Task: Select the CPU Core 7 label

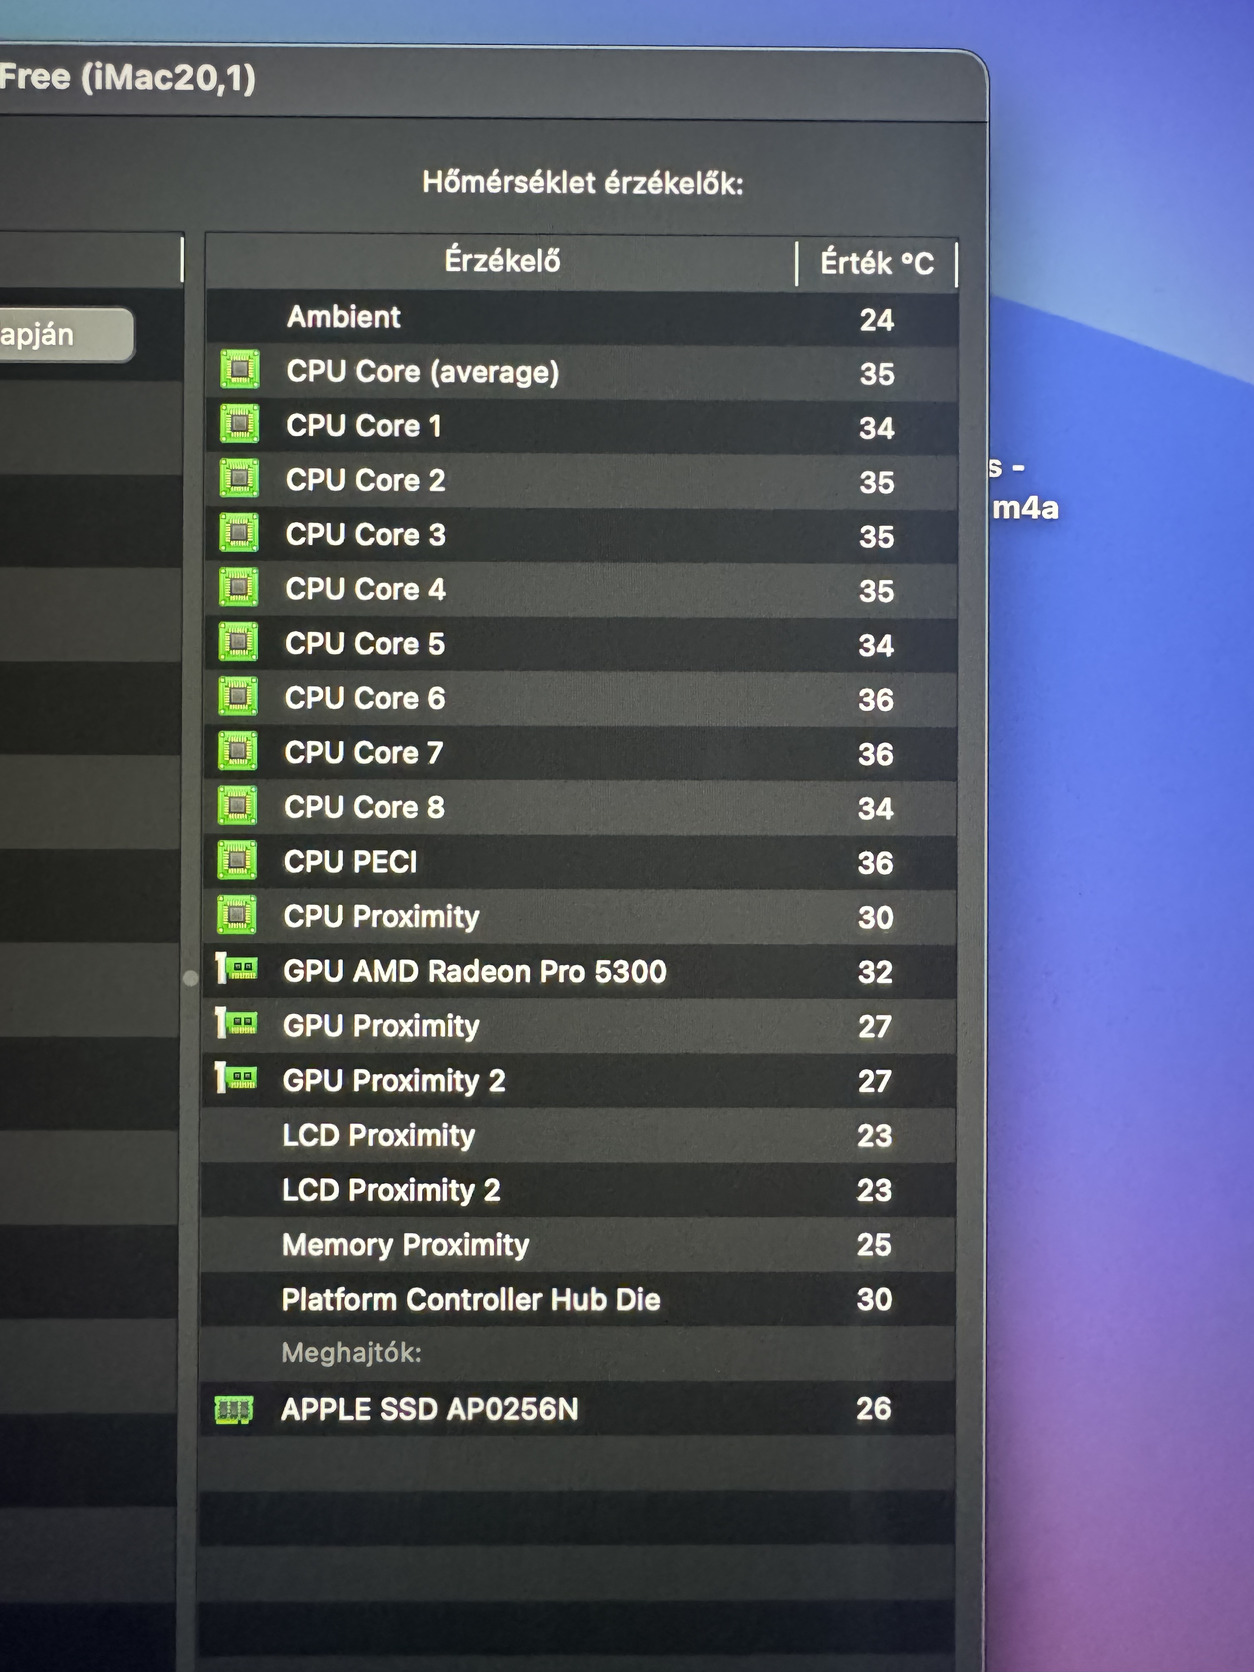Action: click(363, 753)
